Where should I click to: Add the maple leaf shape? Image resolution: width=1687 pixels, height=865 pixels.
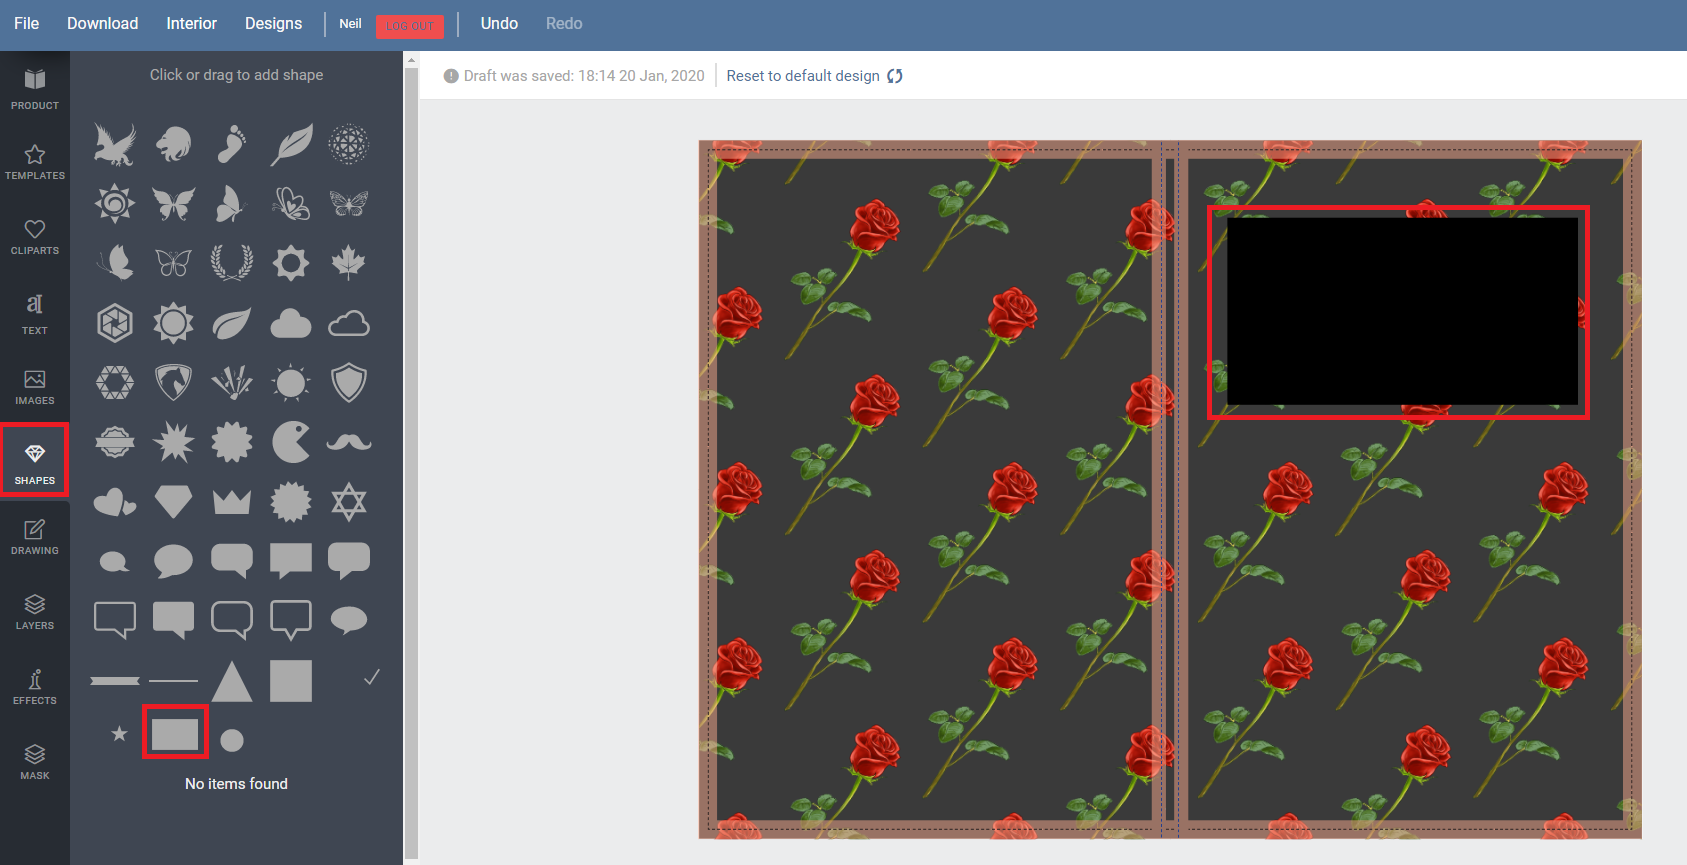pos(349,263)
